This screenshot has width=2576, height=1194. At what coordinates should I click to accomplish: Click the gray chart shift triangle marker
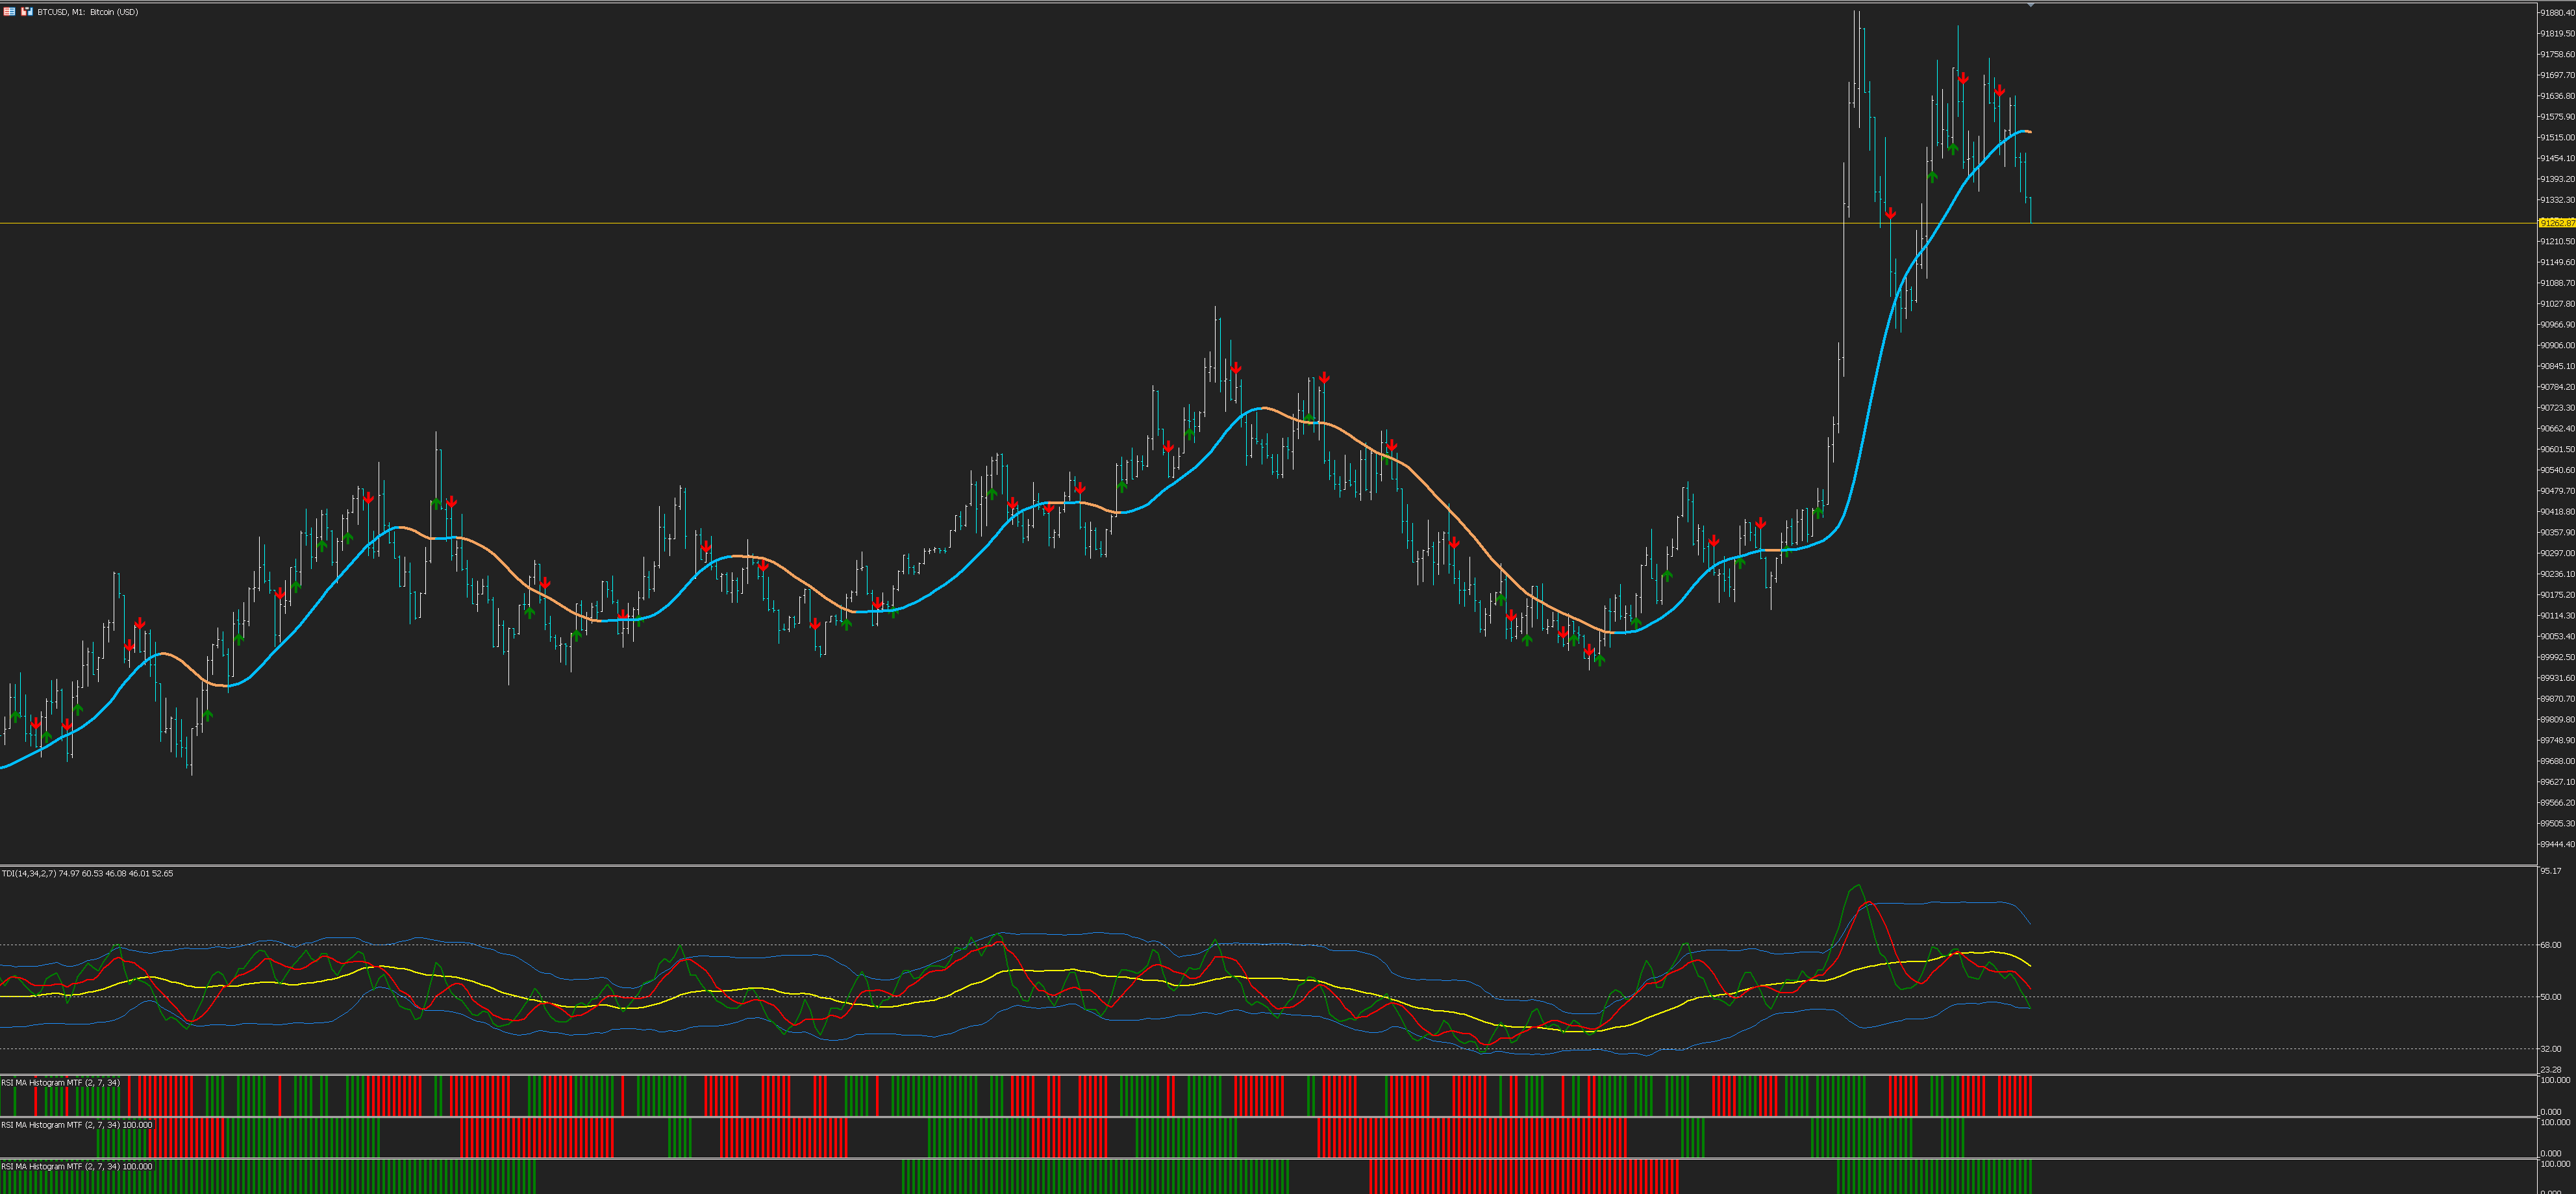2031,6
